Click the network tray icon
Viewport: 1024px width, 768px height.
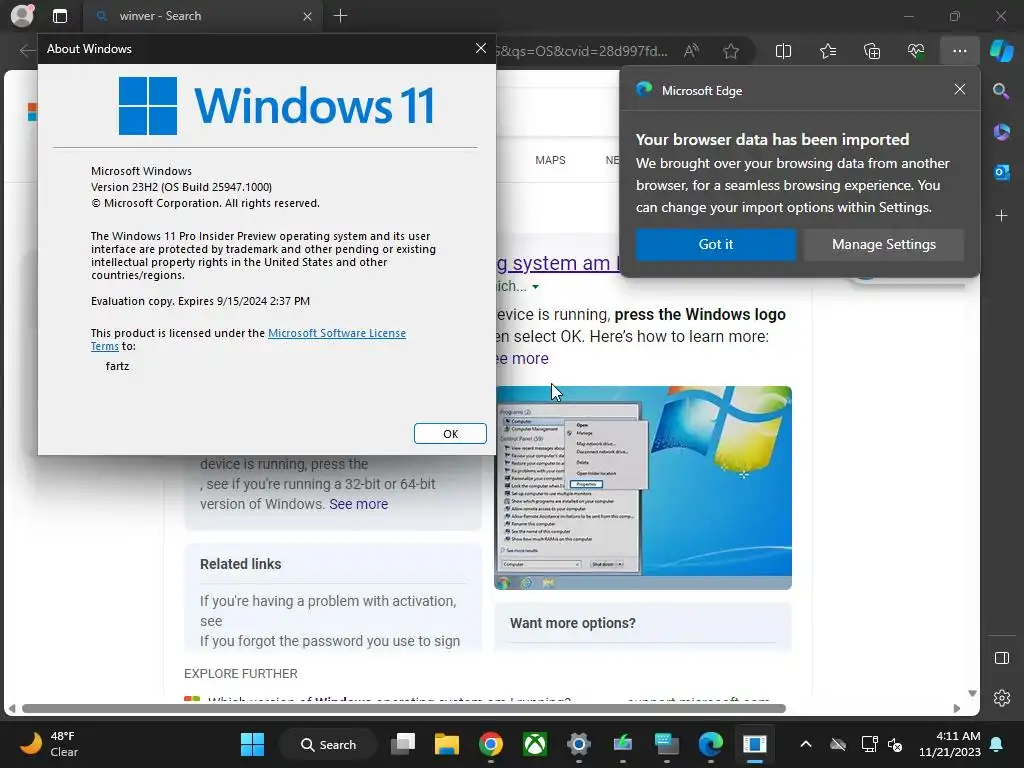869,744
